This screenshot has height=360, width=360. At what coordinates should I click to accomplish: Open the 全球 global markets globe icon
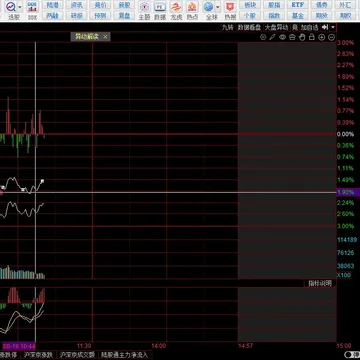pyautogui.click(x=209, y=7)
